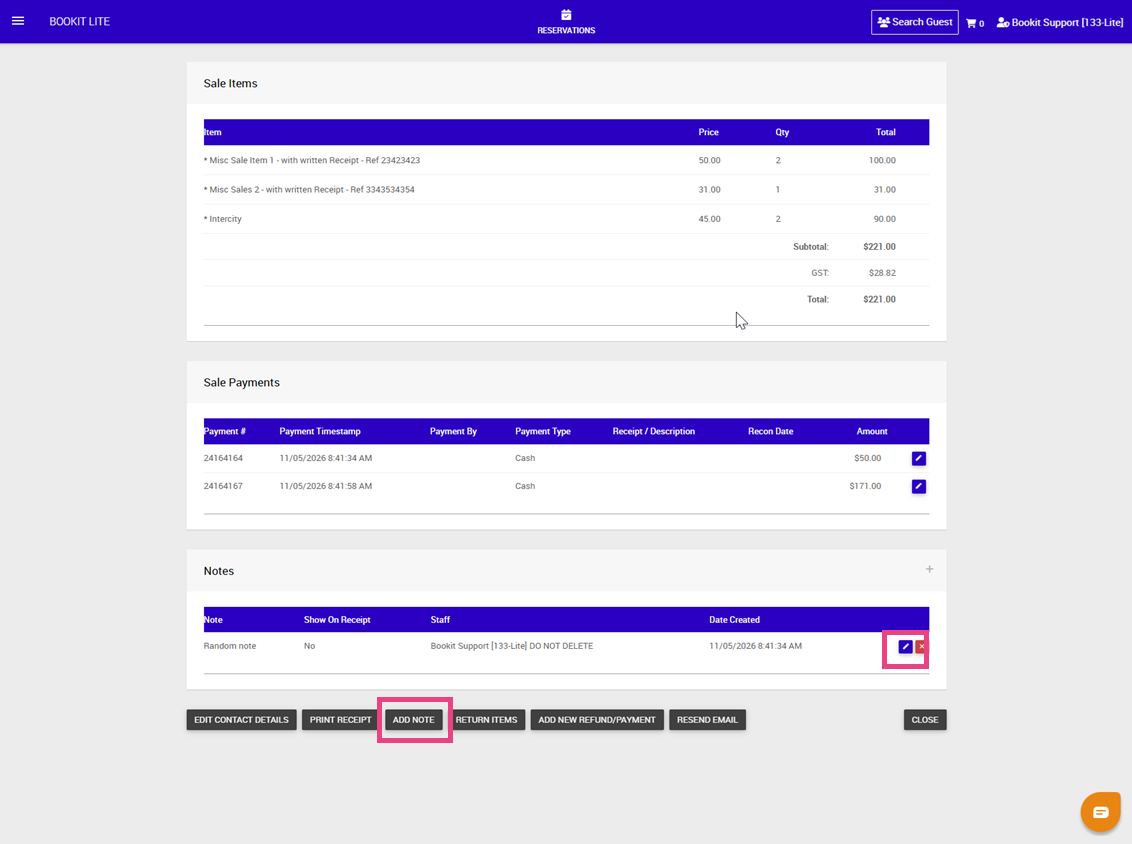This screenshot has height=844, width=1132.
Task: Go to BOOKIT LITE home
Action: tap(79, 22)
